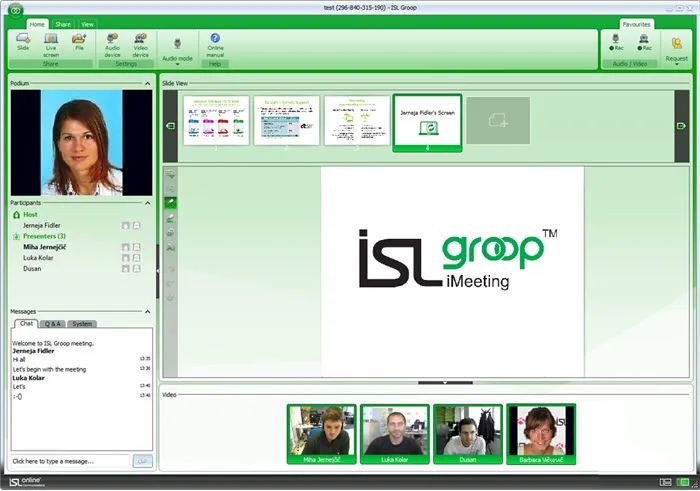Viewport: 700px width, 491px height.
Task: Toggle Luka Kolar's microphone icon
Action: [126, 258]
